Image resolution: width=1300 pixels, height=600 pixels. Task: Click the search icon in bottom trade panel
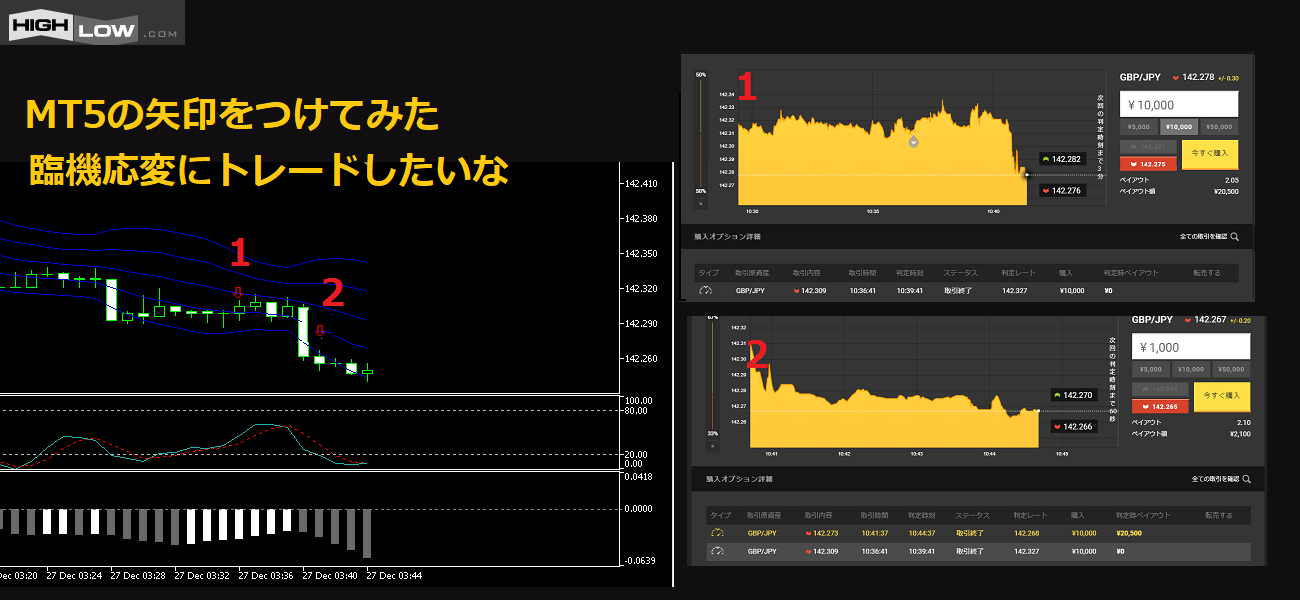1246,480
